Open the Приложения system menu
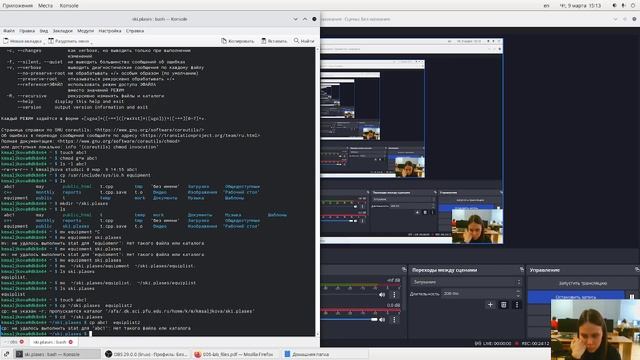The width and height of the screenshot is (640, 360). click(18, 6)
